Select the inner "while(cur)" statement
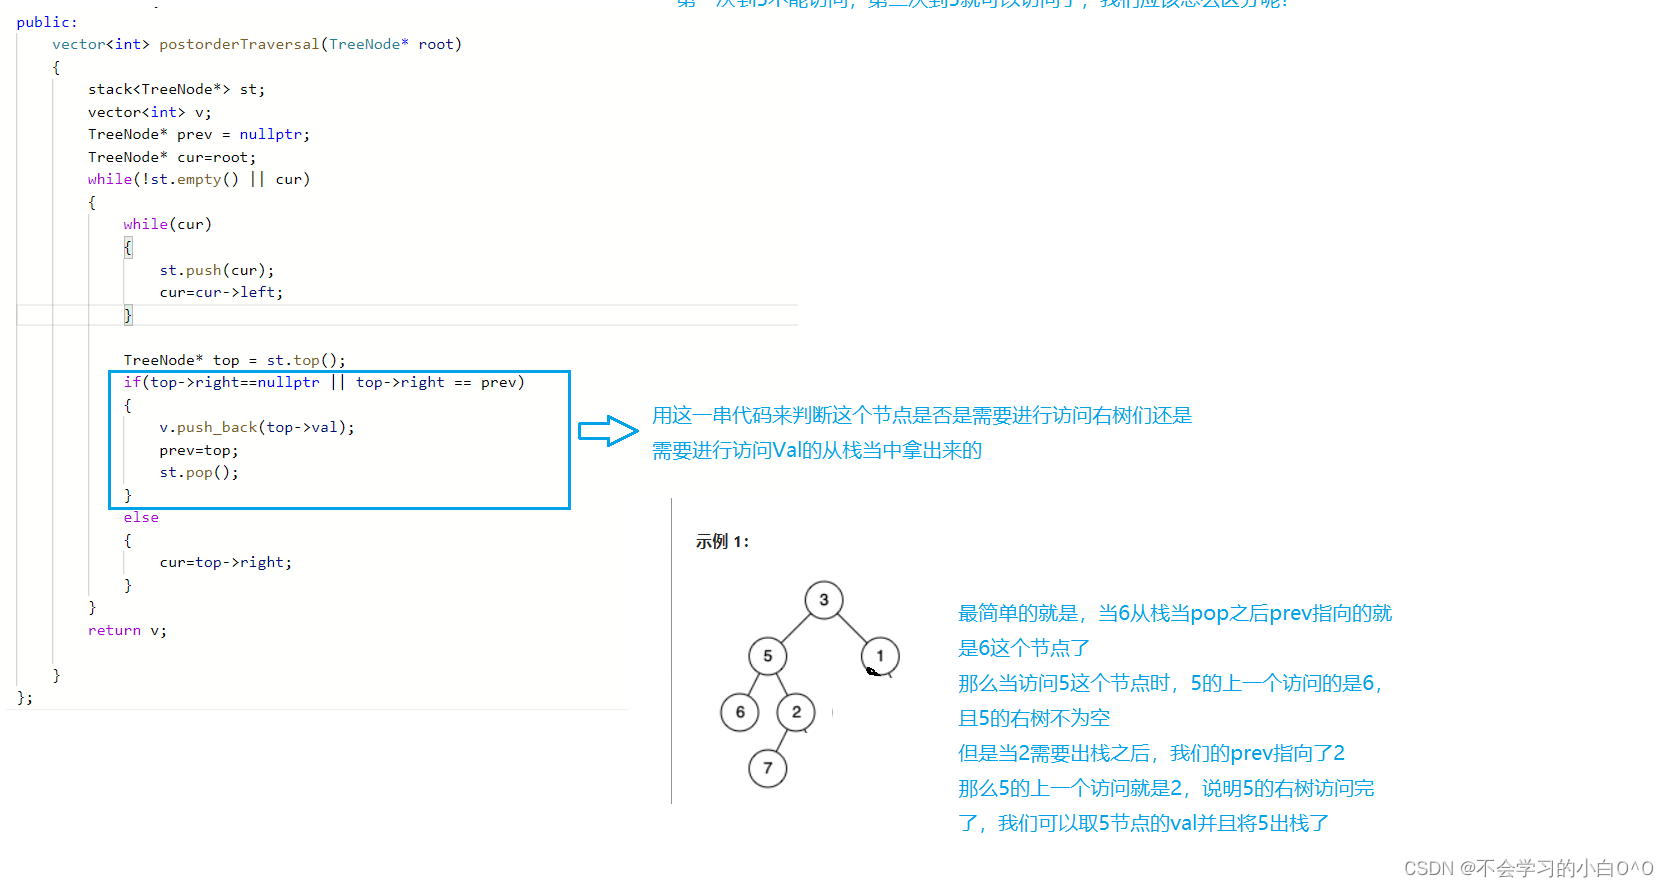 (x=168, y=224)
